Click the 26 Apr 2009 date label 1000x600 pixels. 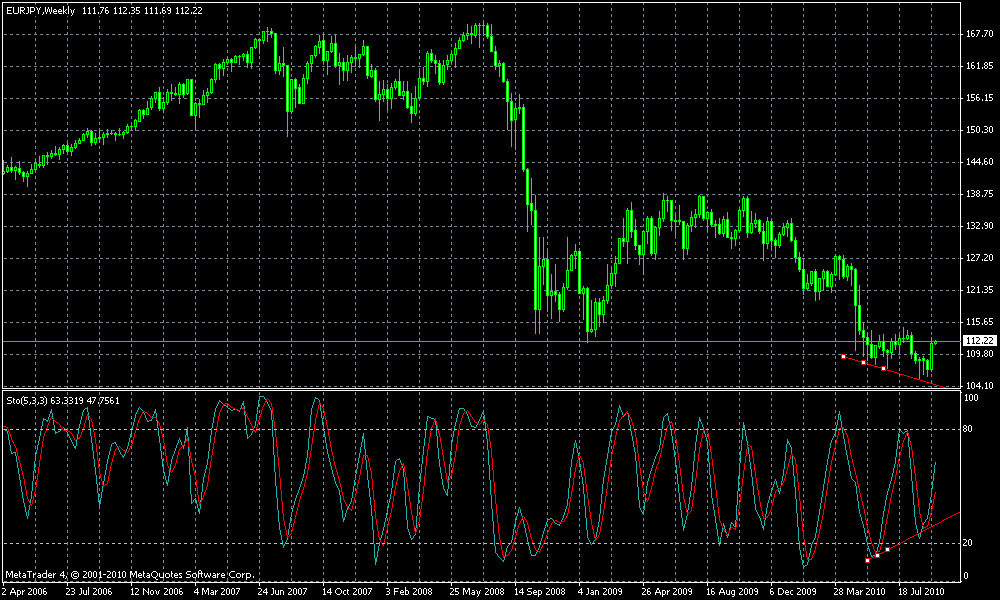[666, 591]
